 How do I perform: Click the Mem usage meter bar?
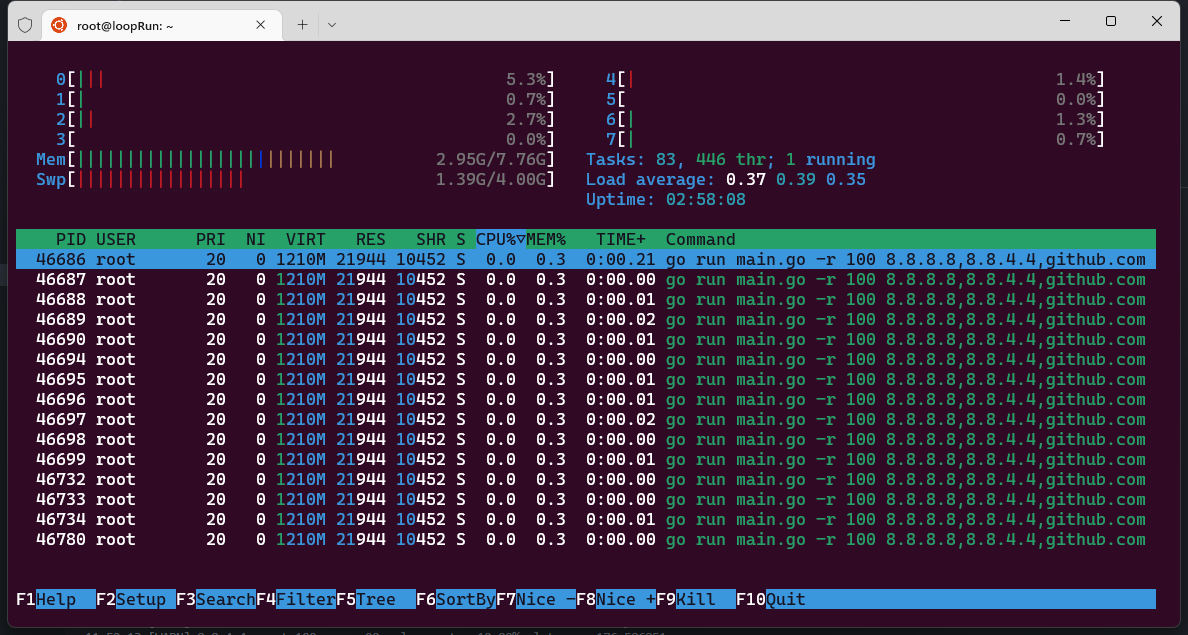point(295,159)
